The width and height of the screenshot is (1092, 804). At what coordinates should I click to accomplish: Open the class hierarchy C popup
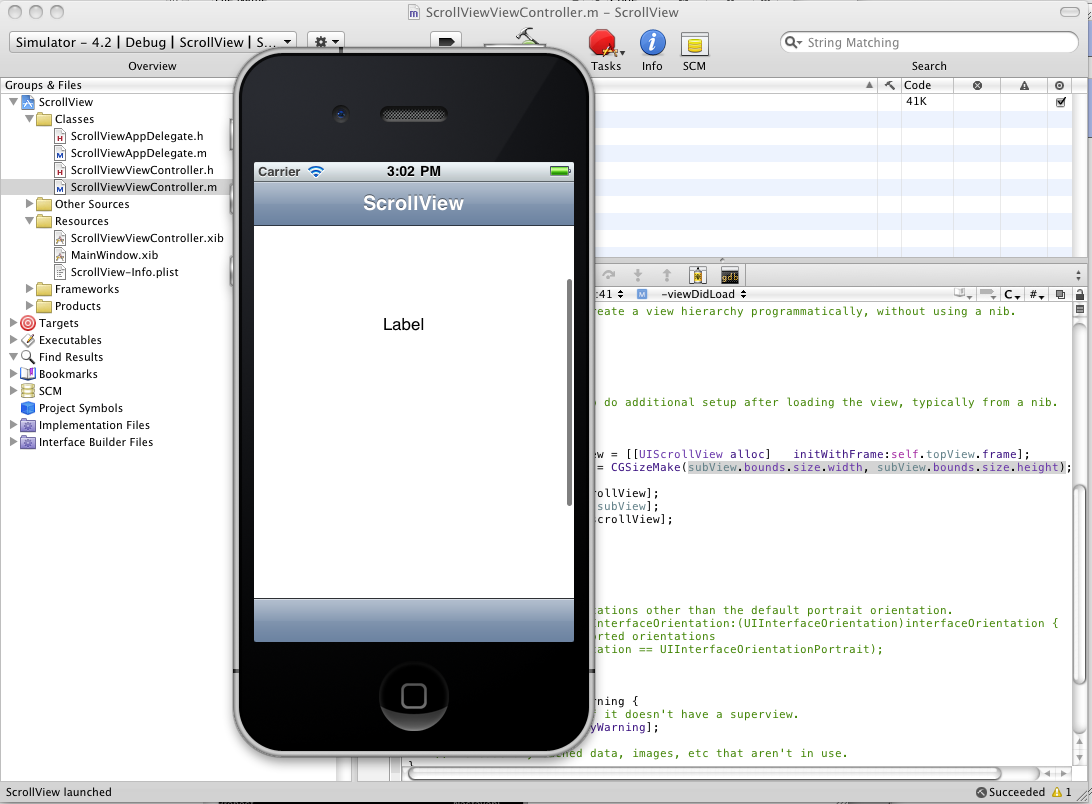tap(1012, 295)
